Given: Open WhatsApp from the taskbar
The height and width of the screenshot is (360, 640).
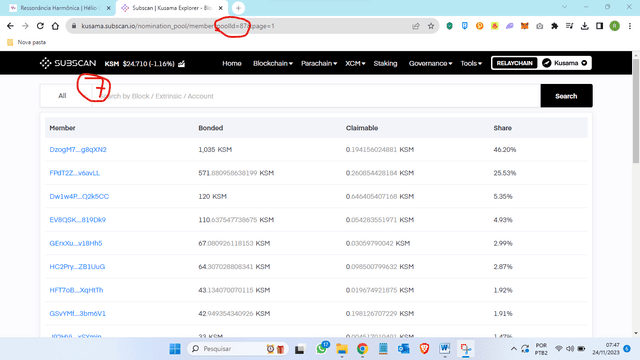Looking at the screenshot, I should pos(321,349).
